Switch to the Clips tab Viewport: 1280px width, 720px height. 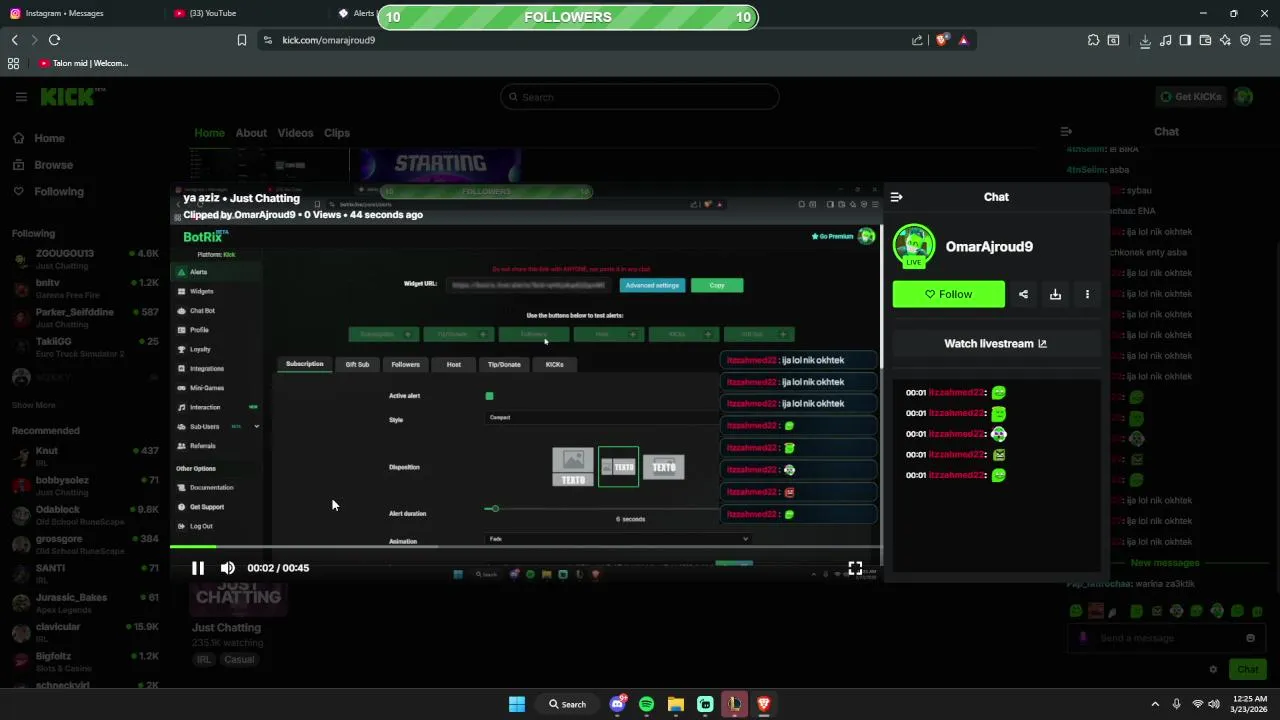[337, 133]
